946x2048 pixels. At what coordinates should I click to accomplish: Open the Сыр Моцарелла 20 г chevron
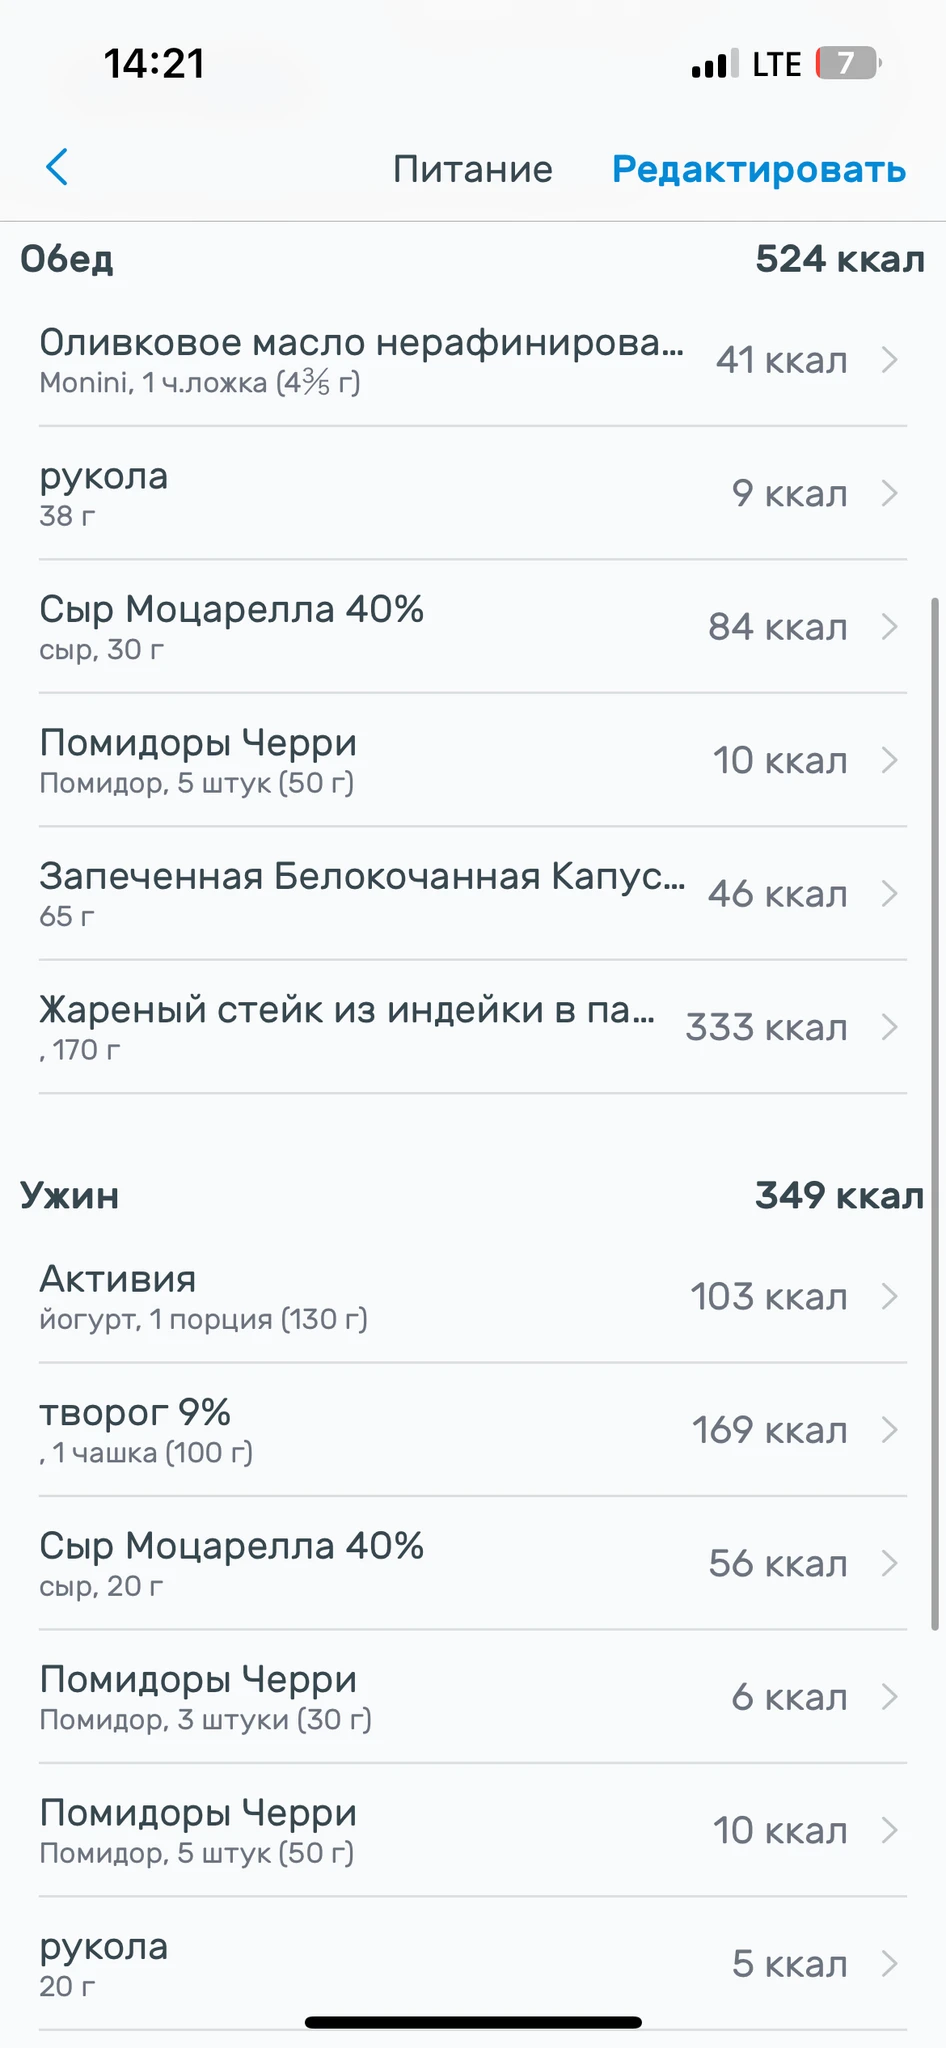[x=889, y=1564]
